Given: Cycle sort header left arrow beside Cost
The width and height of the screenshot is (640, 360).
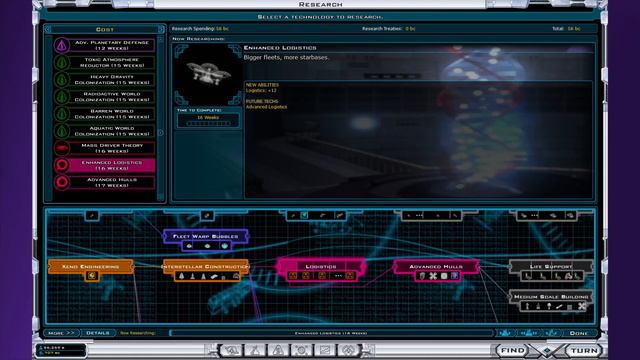Looking at the screenshot, I should pyautogui.click(x=48, y=29).
